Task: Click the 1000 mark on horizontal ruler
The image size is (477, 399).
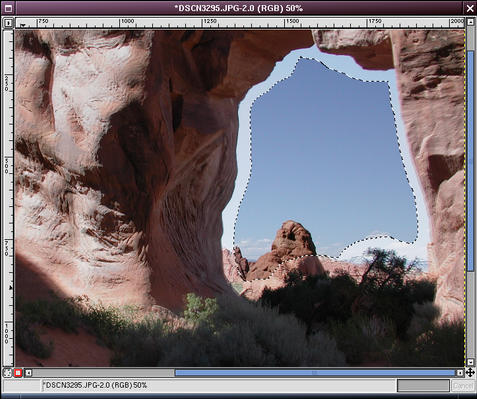Action: click(127, 21)
